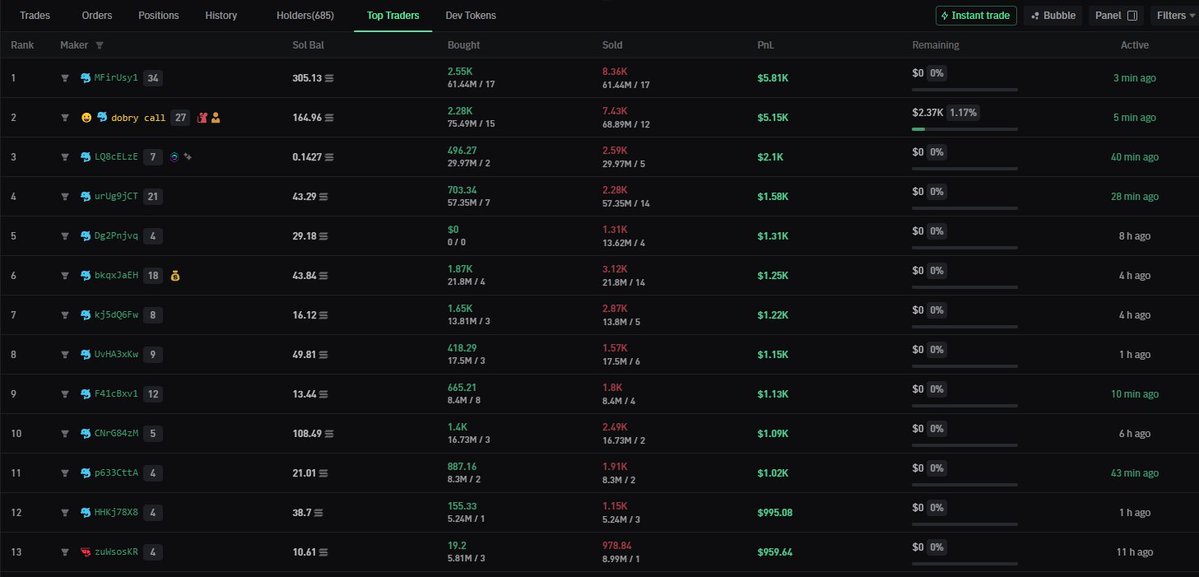
Task: Click the red platform icon beside zuWsosKR
Action: (86, 552)
